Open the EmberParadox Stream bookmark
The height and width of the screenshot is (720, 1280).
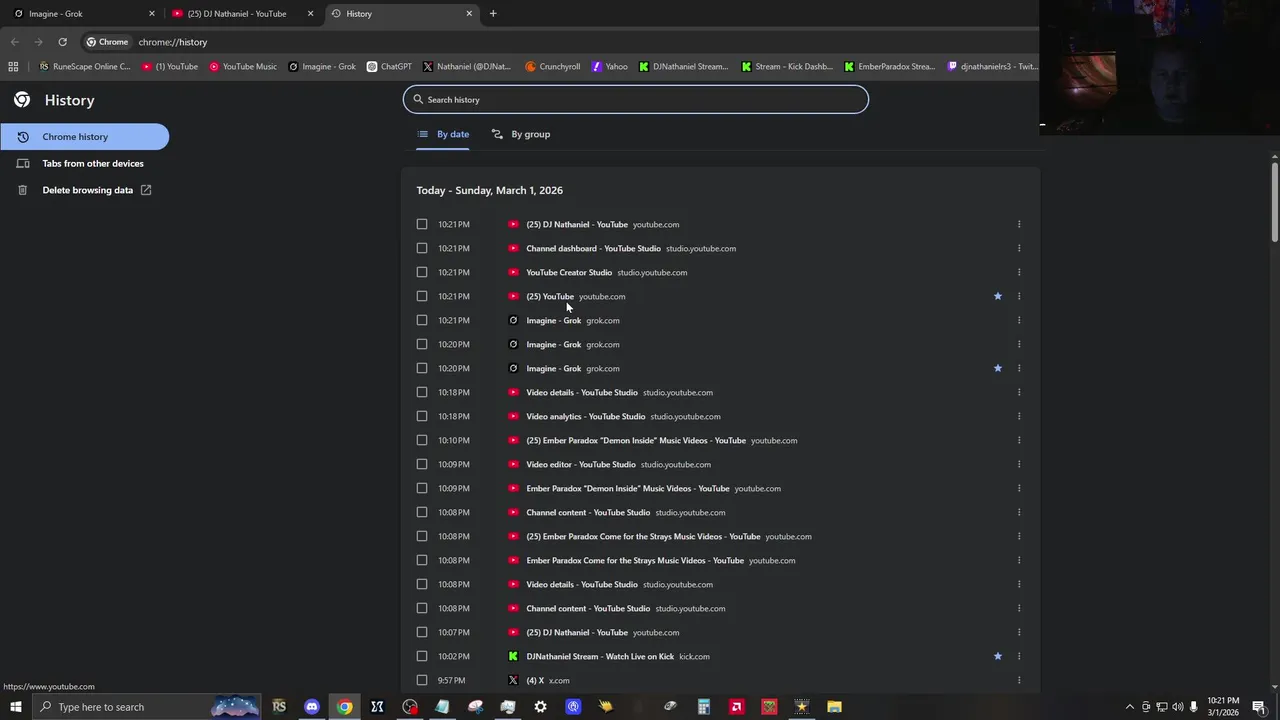click(x=890, y=67)
